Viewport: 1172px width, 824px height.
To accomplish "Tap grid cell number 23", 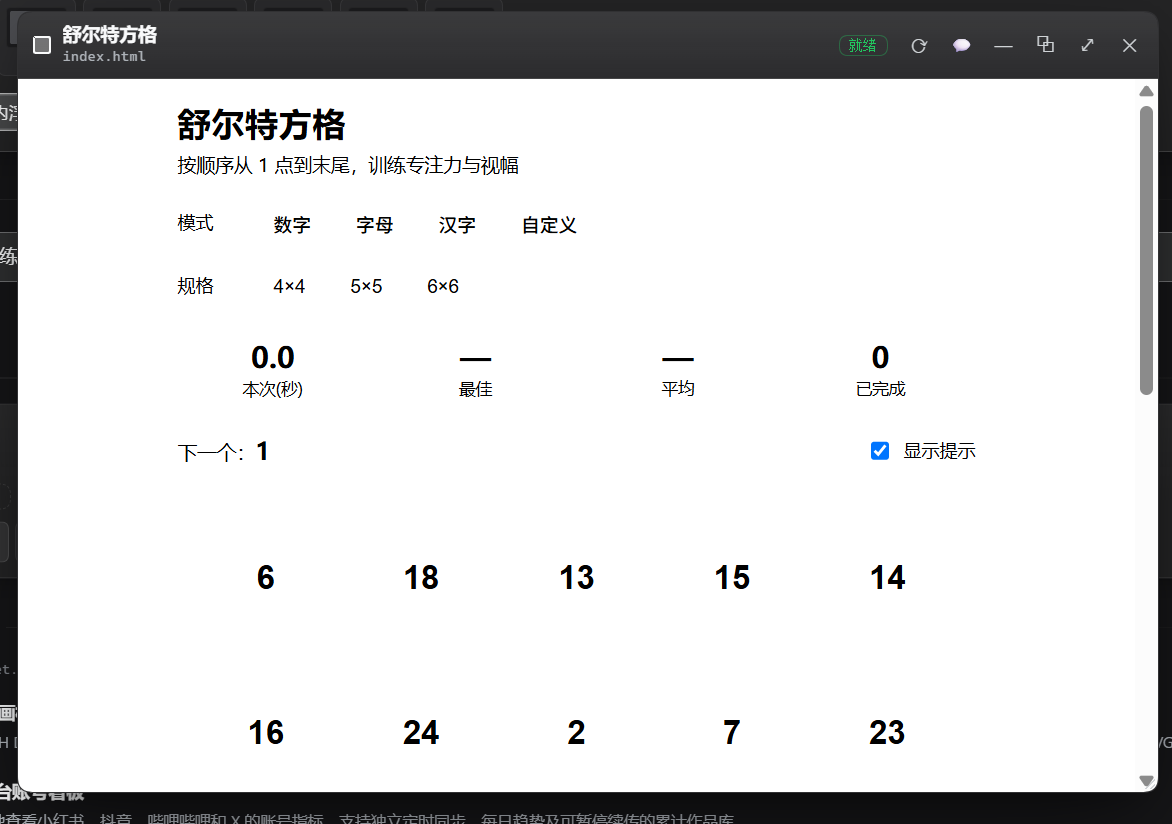I will coord(887,732).
